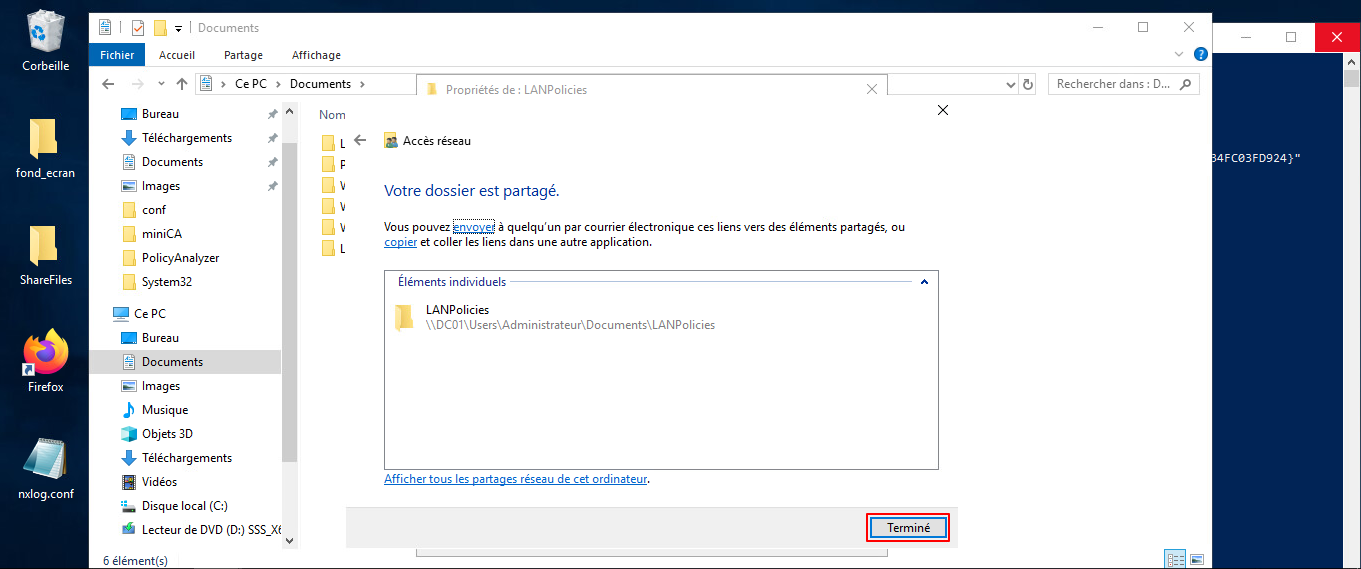Click the Explorer help question mark icon
This screenshot has height=569, width=1361.
pyautogui.click(x=1201, y=55)
